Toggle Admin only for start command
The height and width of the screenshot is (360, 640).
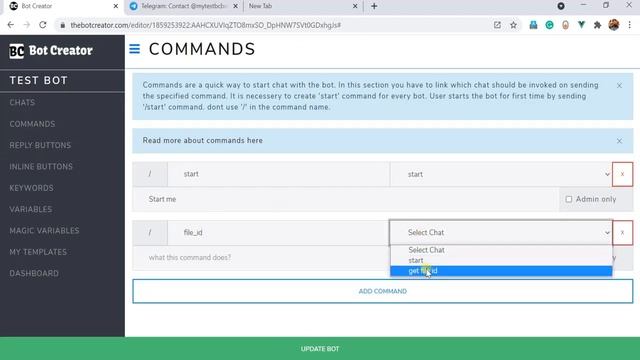pos(569,199)
